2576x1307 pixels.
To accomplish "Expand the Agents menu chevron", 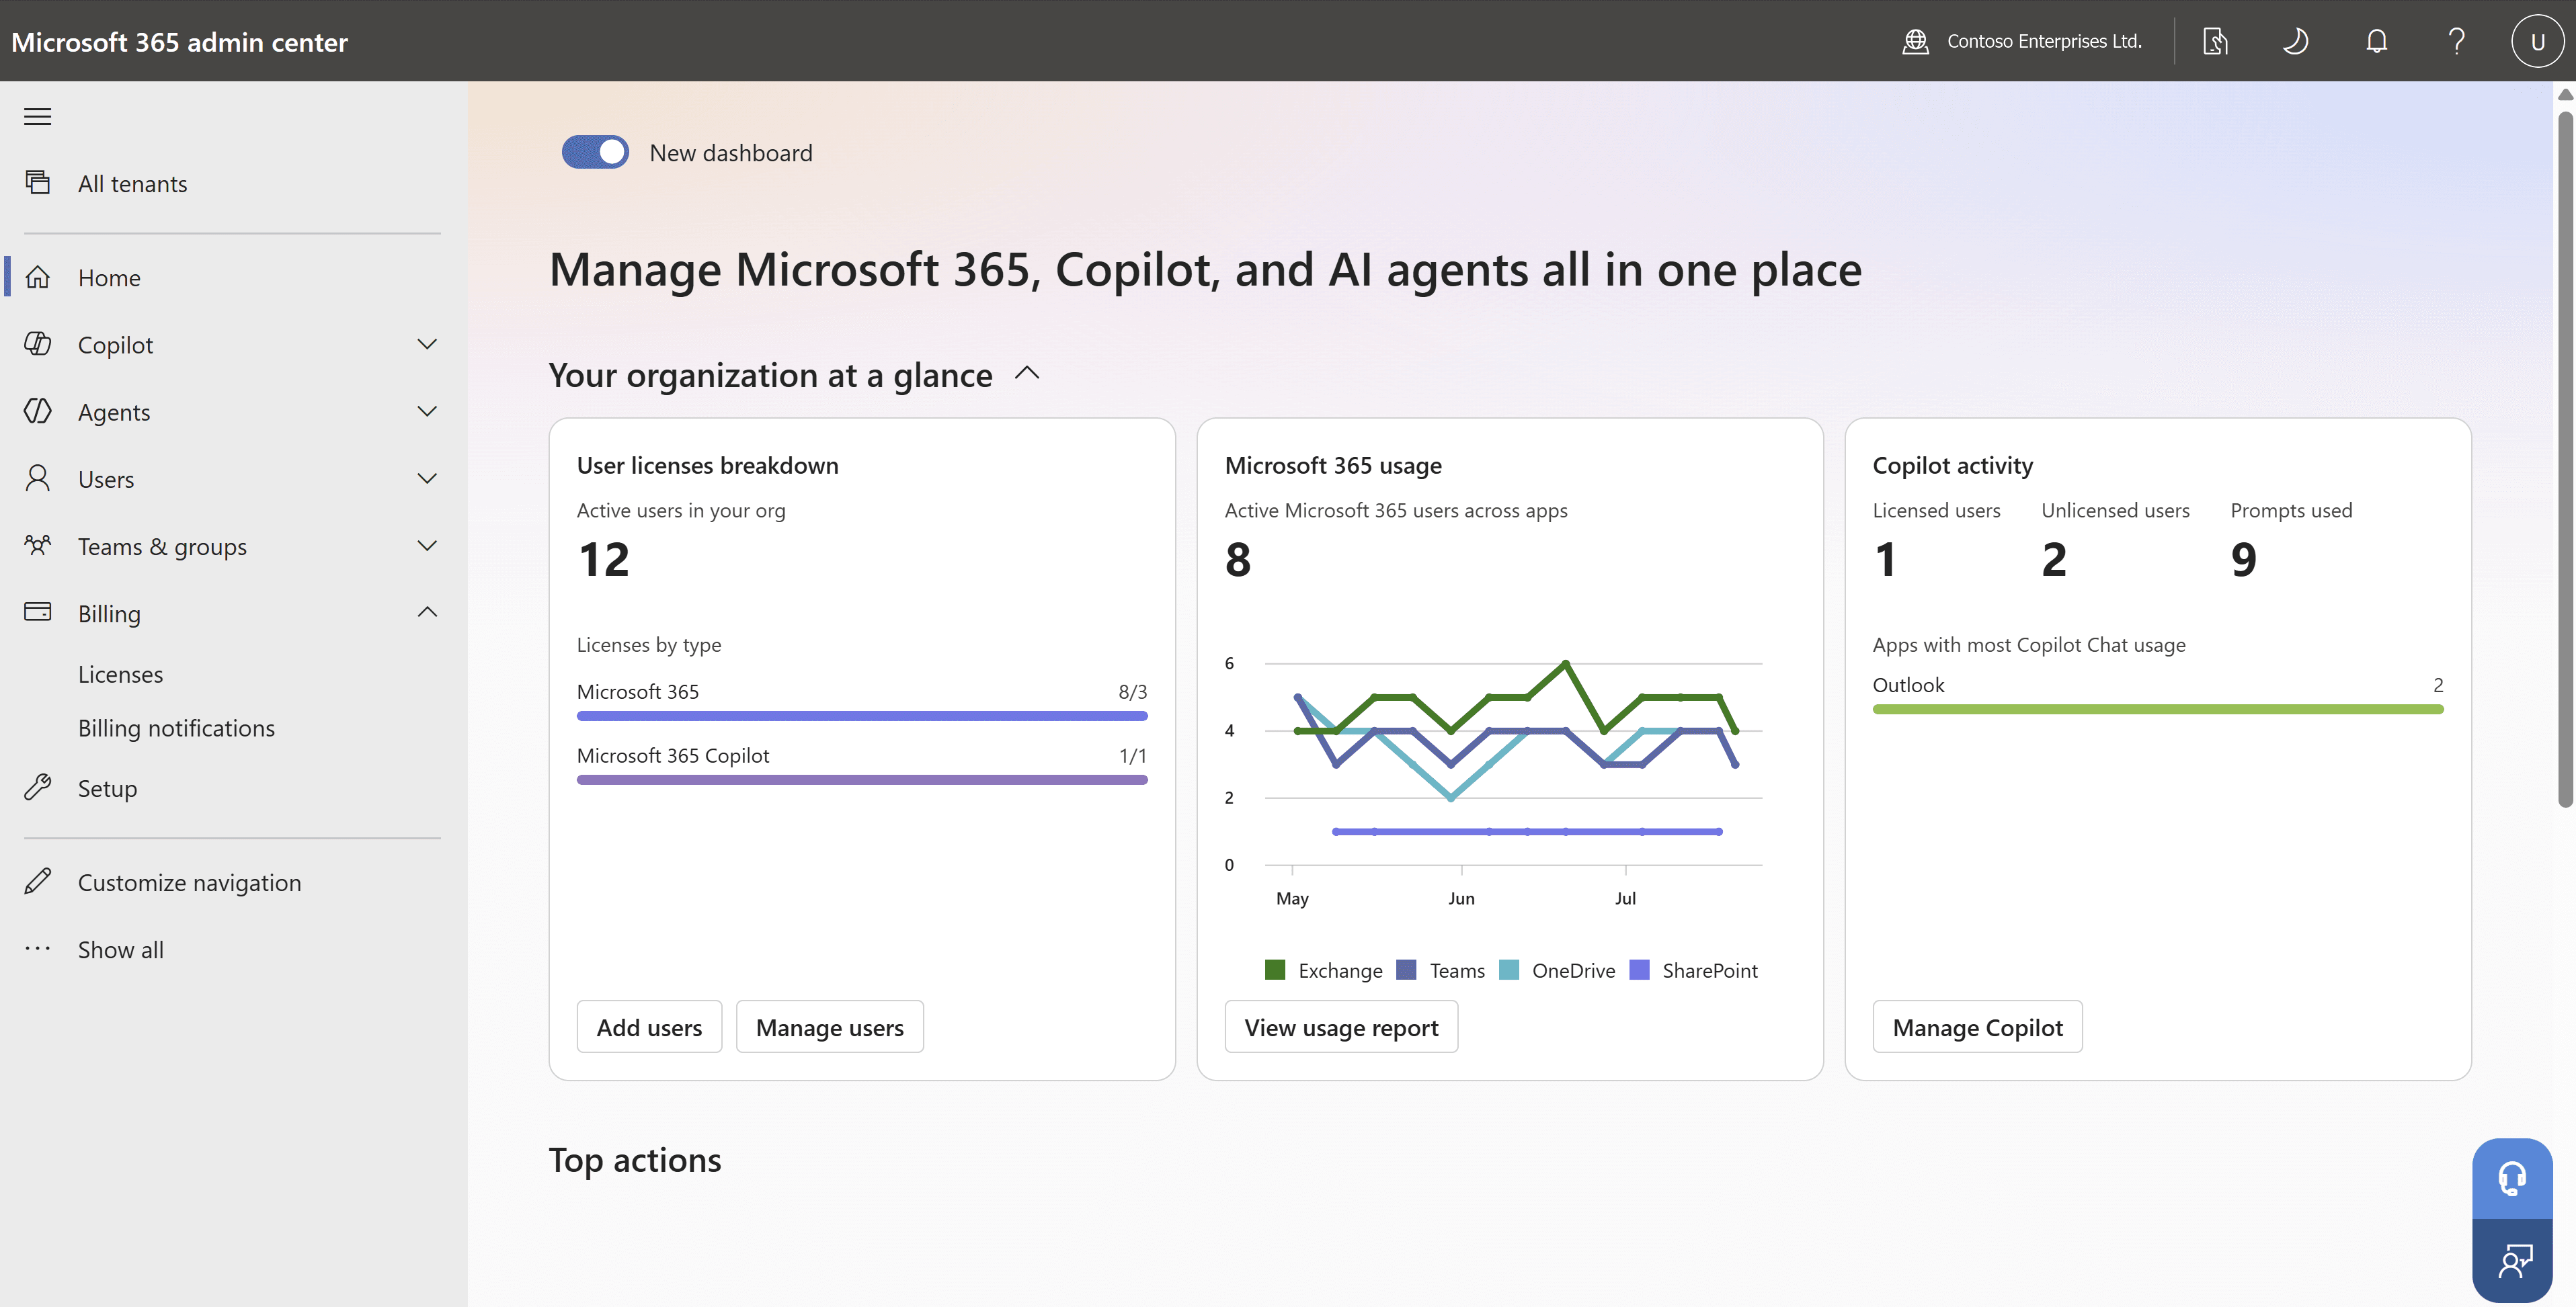I will [x=427, y=411].
